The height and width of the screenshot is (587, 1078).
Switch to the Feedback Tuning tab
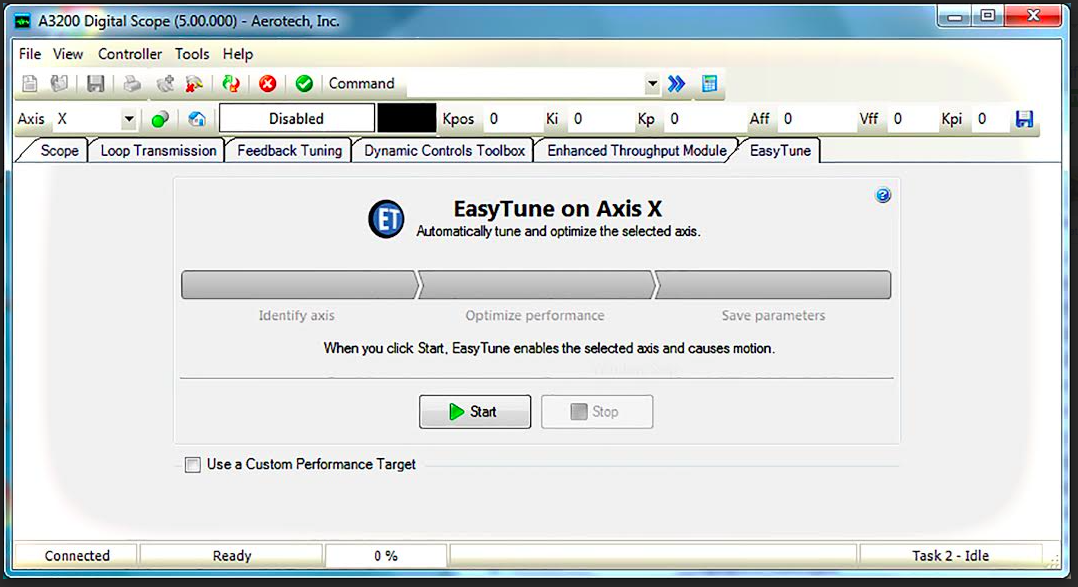[x=289, y=151]
